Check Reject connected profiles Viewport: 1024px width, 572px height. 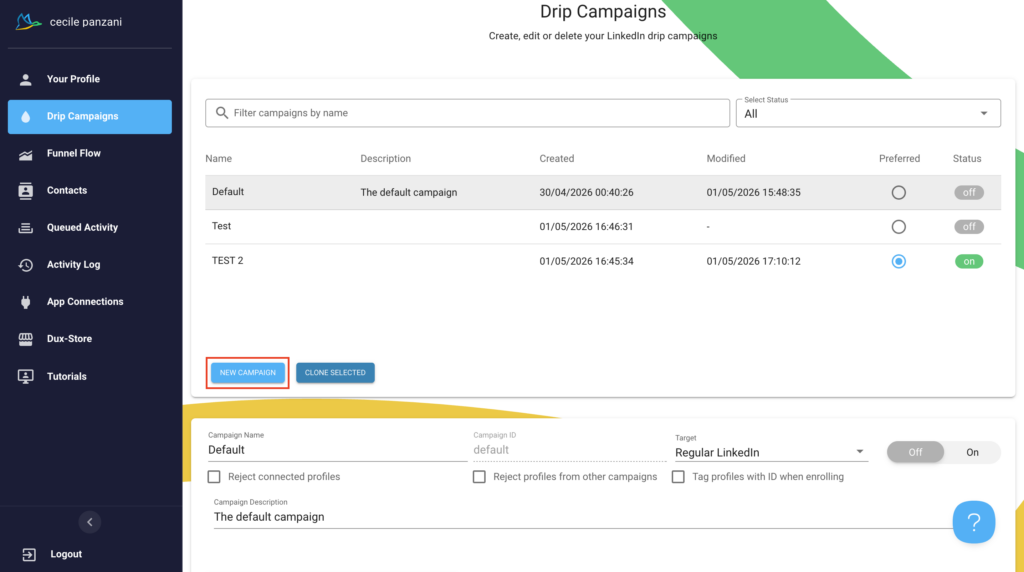coord(214,477)
